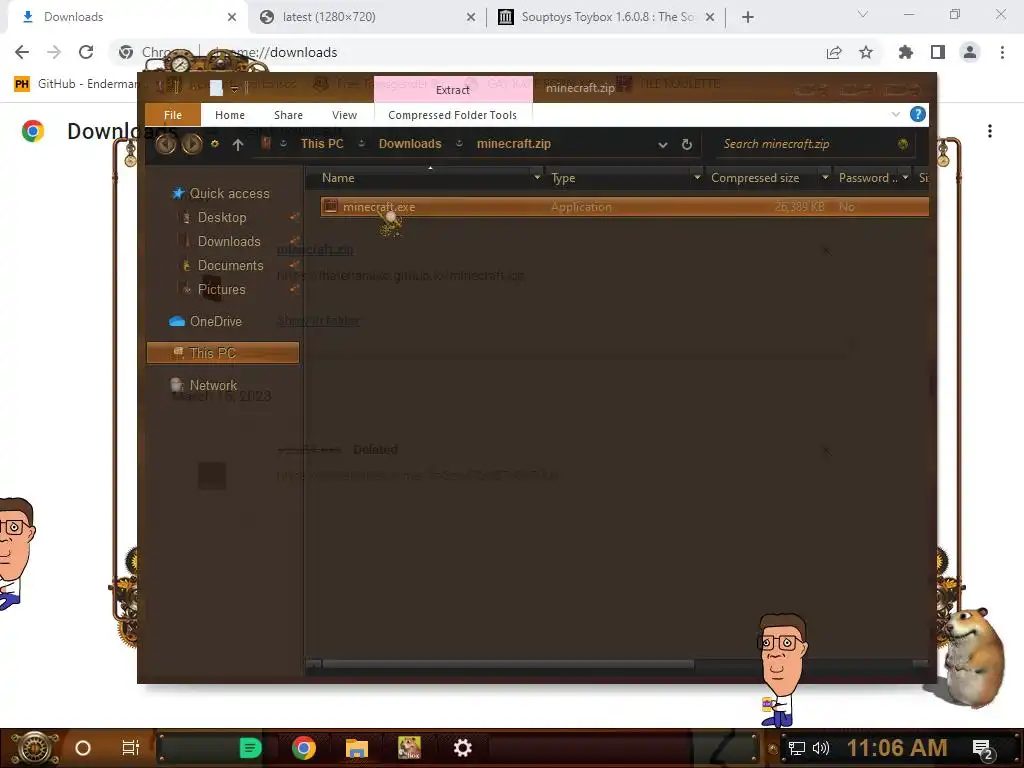Open the volume control in system tray
The width and height of the screenshot is (1024, 768).
pyautogui.click(x=821, y=748)
